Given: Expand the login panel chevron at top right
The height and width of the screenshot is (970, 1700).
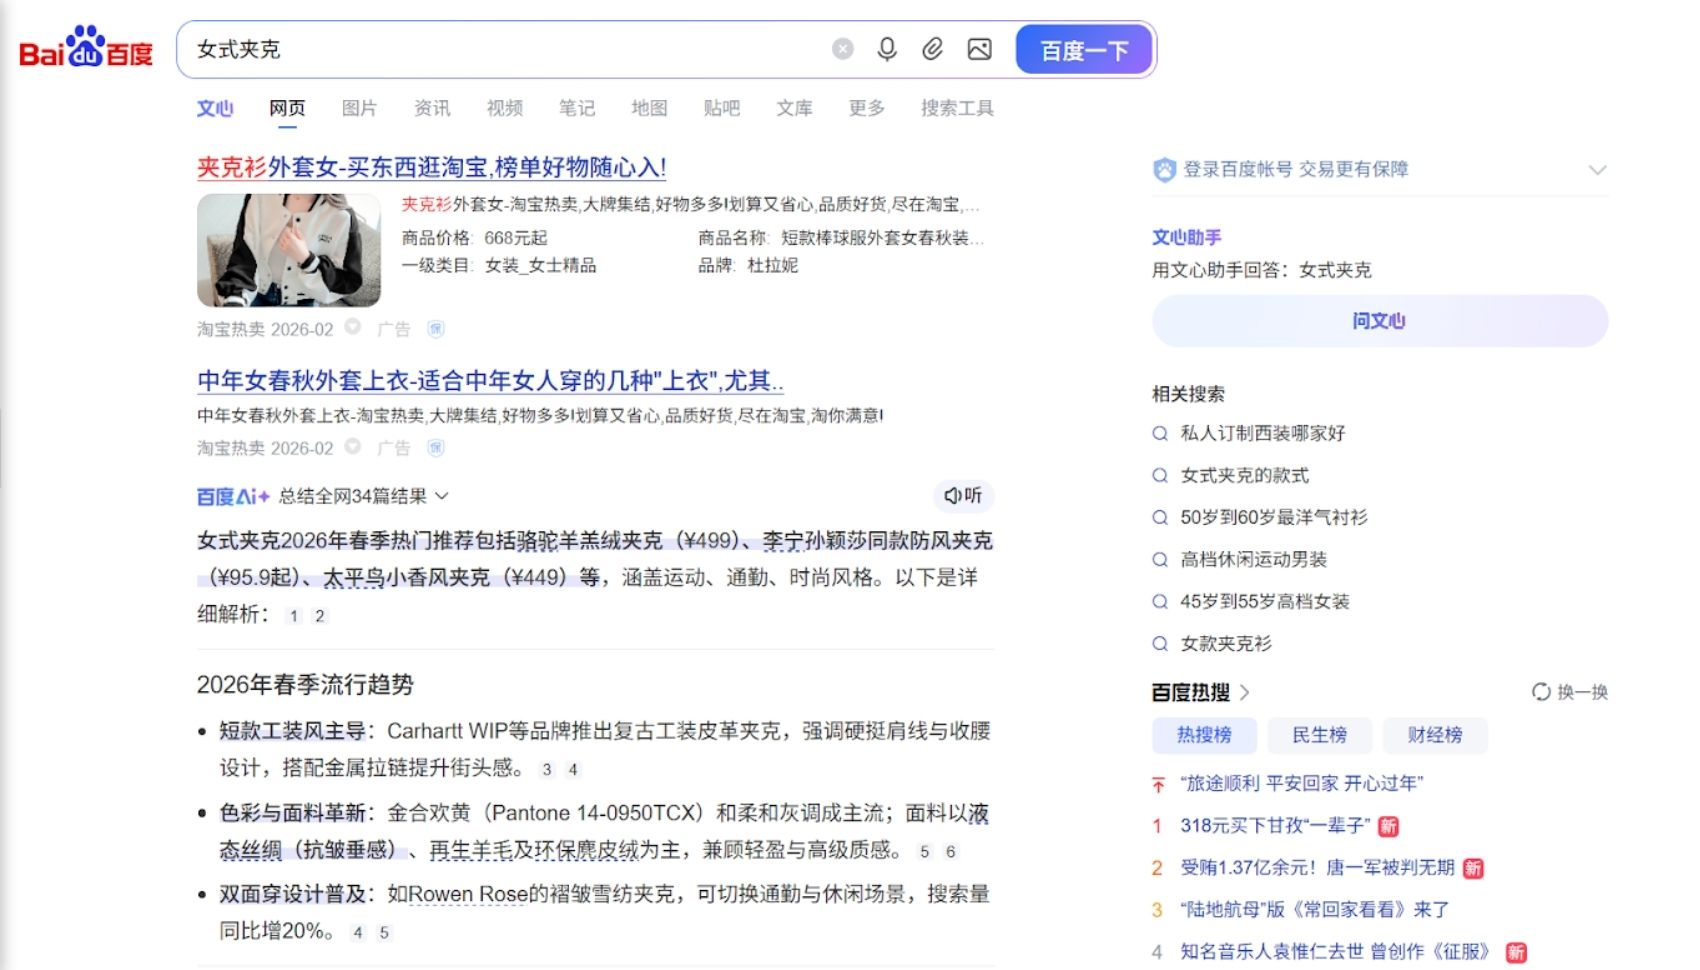Looking at the screenshot, I should 1598,169.
